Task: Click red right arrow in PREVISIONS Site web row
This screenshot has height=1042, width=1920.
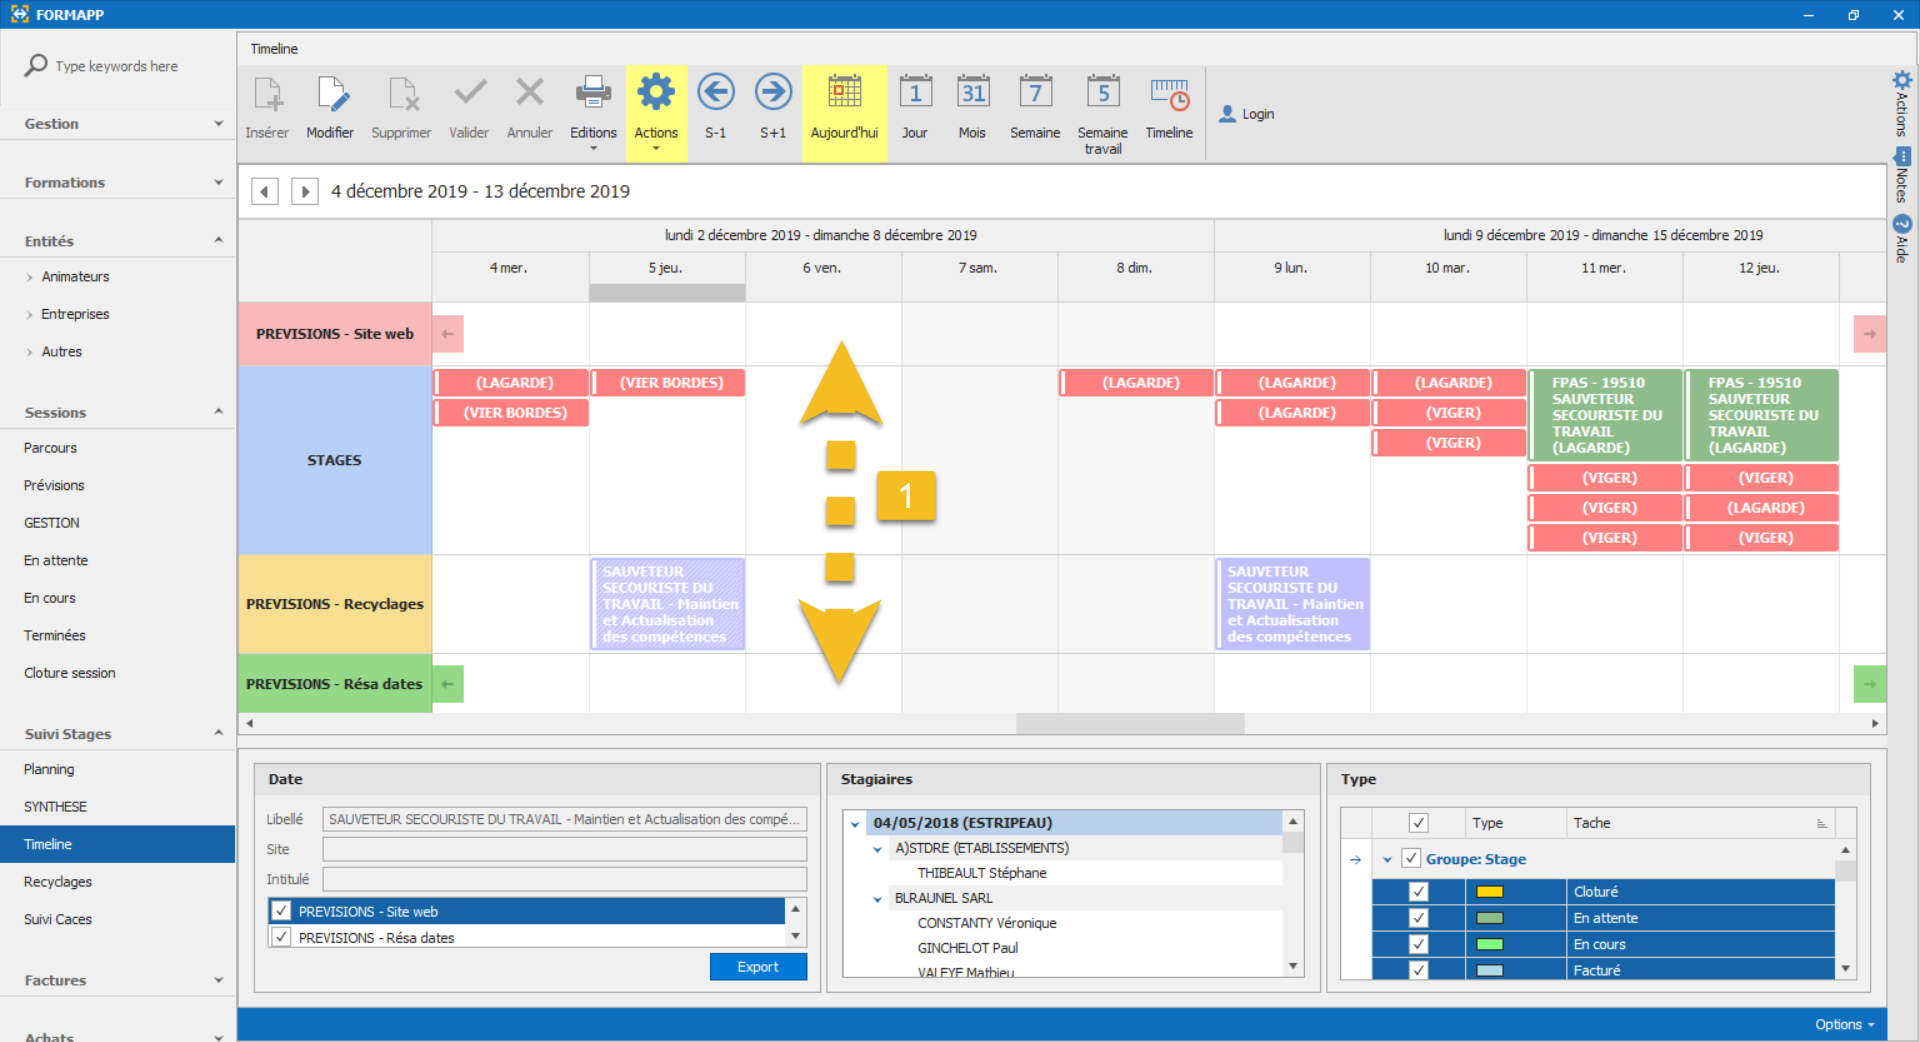Action: (1870, 334)
